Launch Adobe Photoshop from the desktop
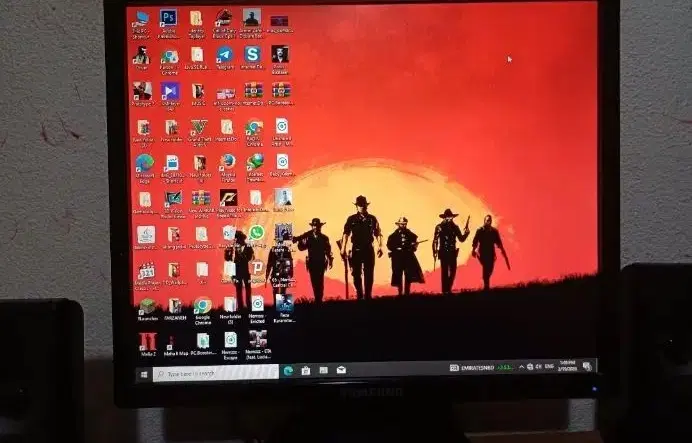Image resolution: width=692 pixels, height=443 pixels. (x=168, y=24)
